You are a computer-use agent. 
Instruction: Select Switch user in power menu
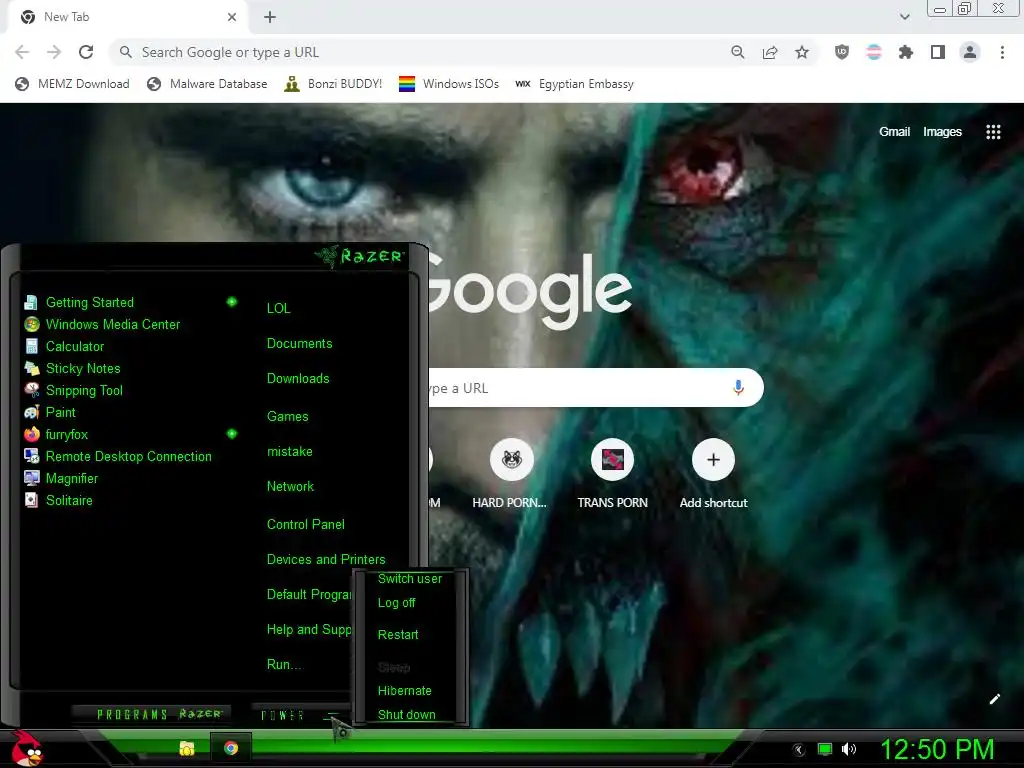pos(409,579)
